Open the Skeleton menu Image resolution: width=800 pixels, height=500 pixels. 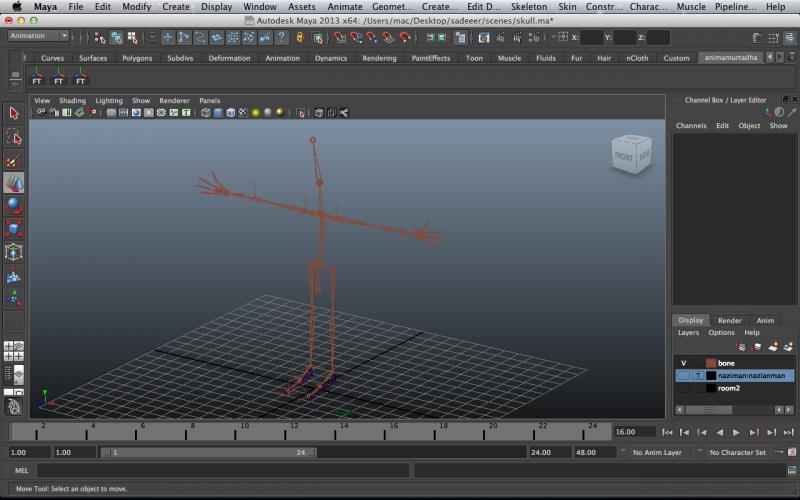point(529,7)
